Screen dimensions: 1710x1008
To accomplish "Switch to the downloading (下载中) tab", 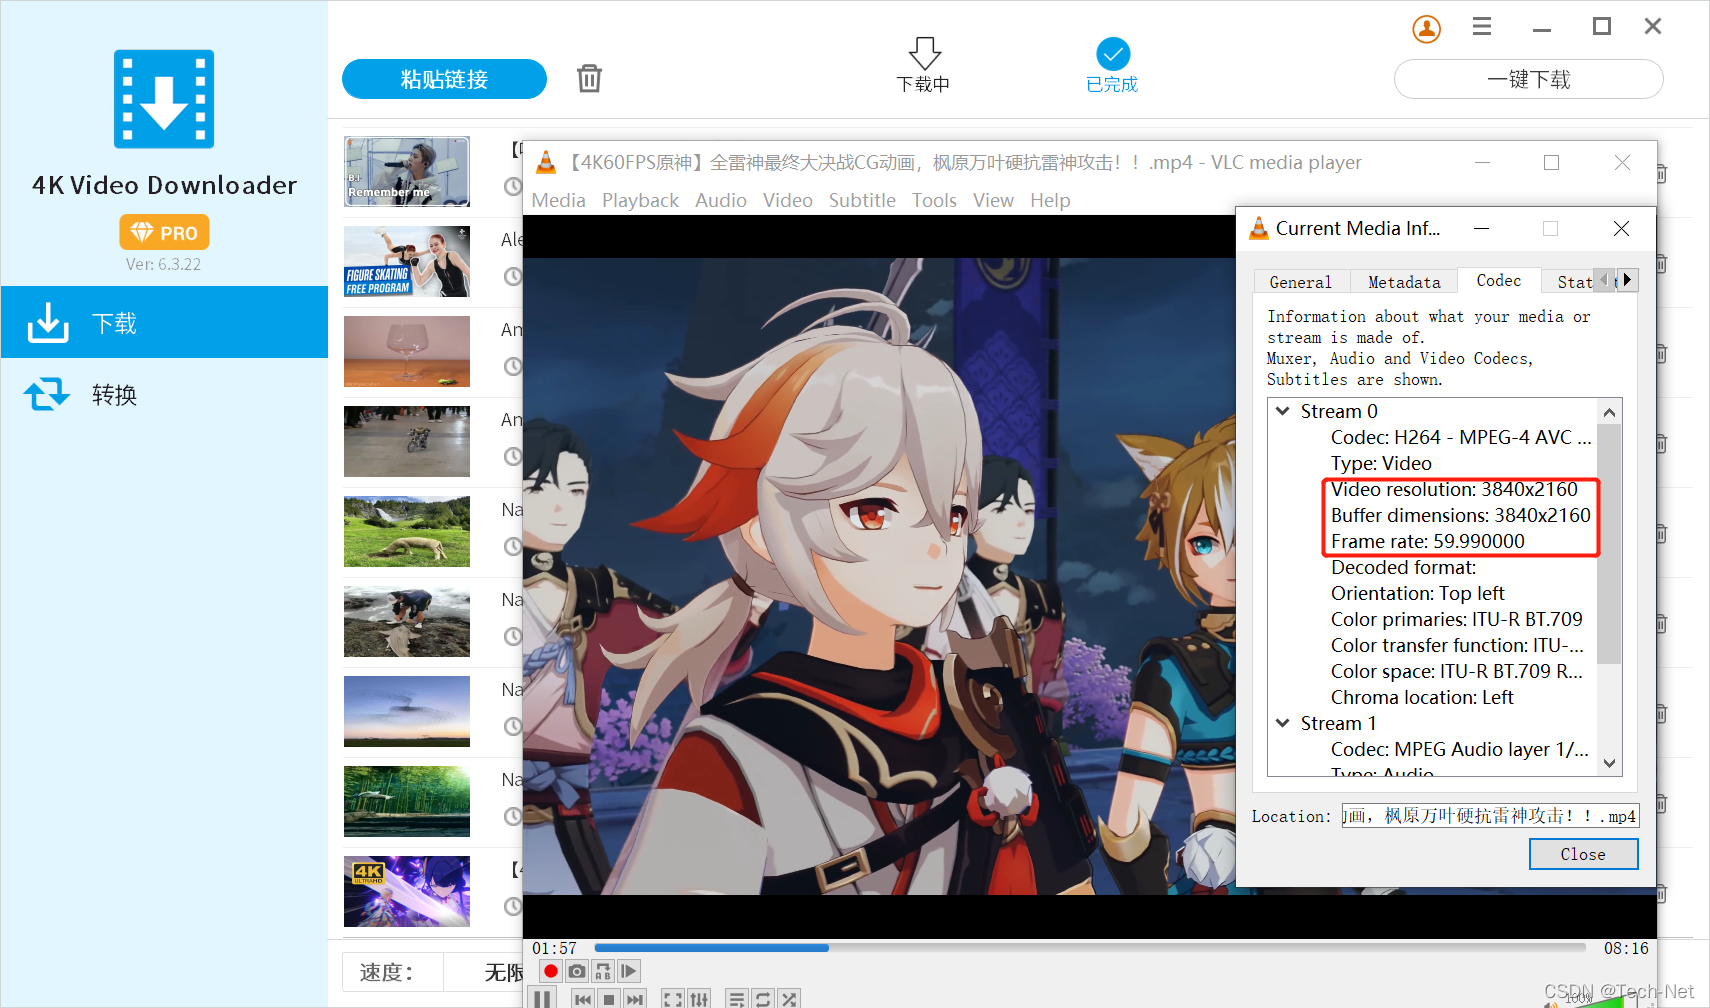I will [x=923, y=66].
